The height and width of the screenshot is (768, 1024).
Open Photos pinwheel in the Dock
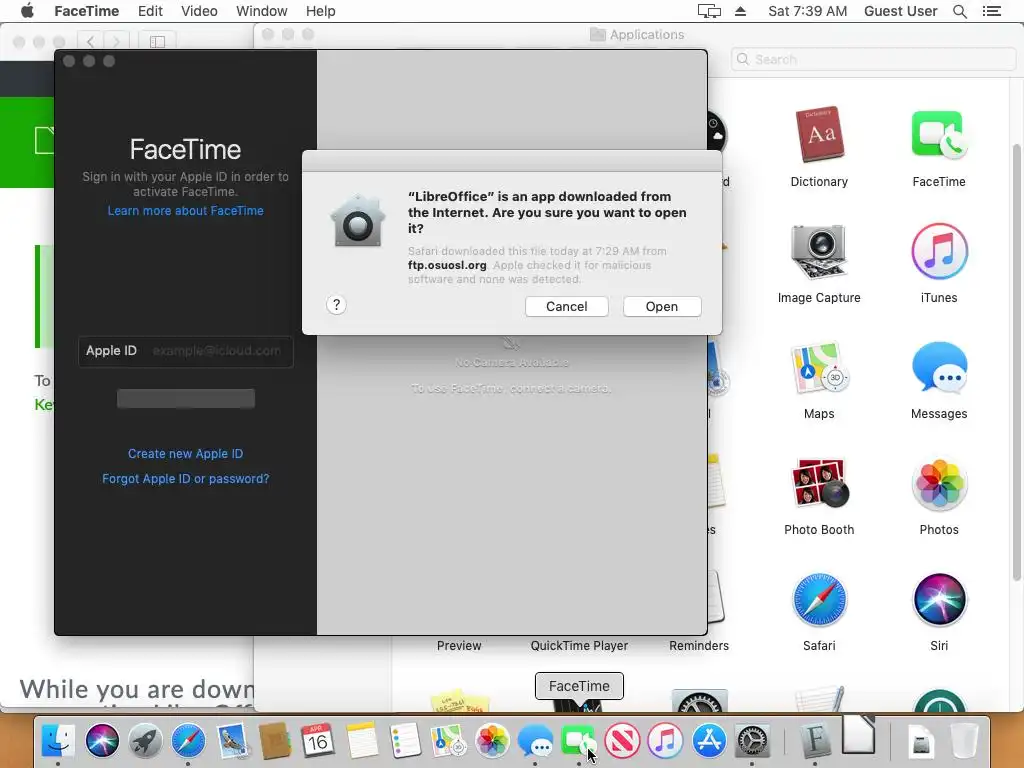[x=492, y=741]
